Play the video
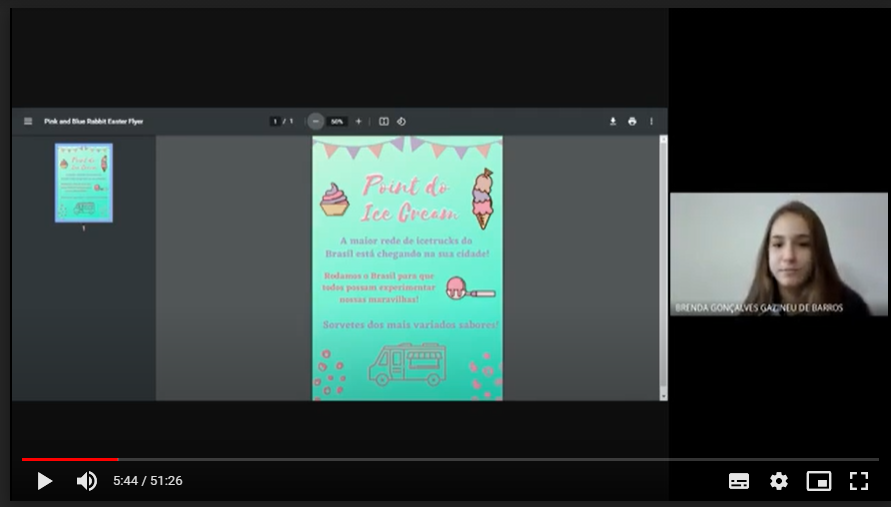The width and height of the screenshot is (891, 507). [44, 481]
